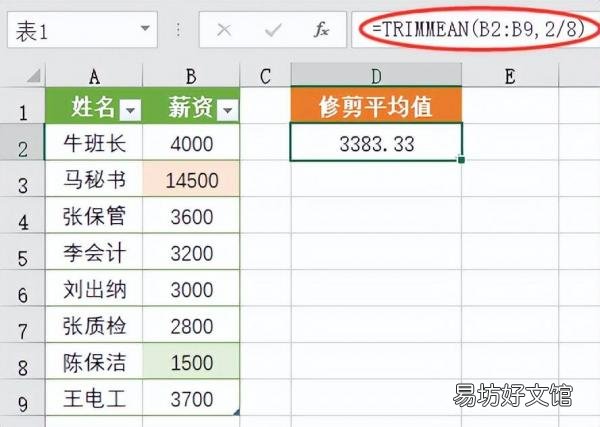Select row 8 header
This screenshot has width=600, height=427.
pos(23,361)
